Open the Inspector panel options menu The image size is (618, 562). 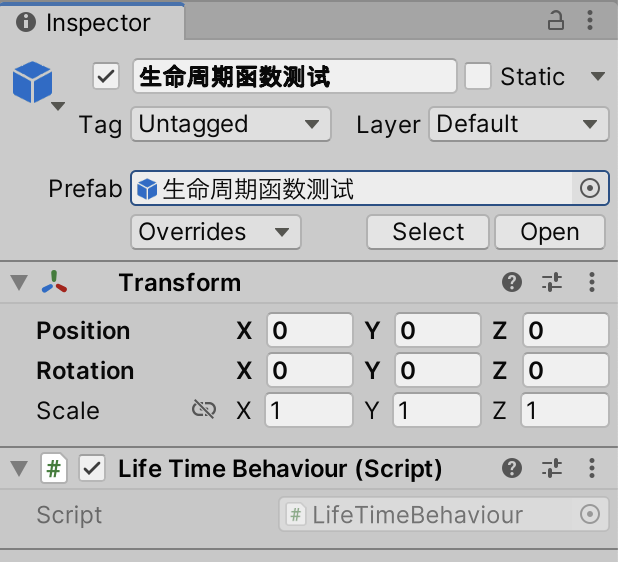pos(591,21)
